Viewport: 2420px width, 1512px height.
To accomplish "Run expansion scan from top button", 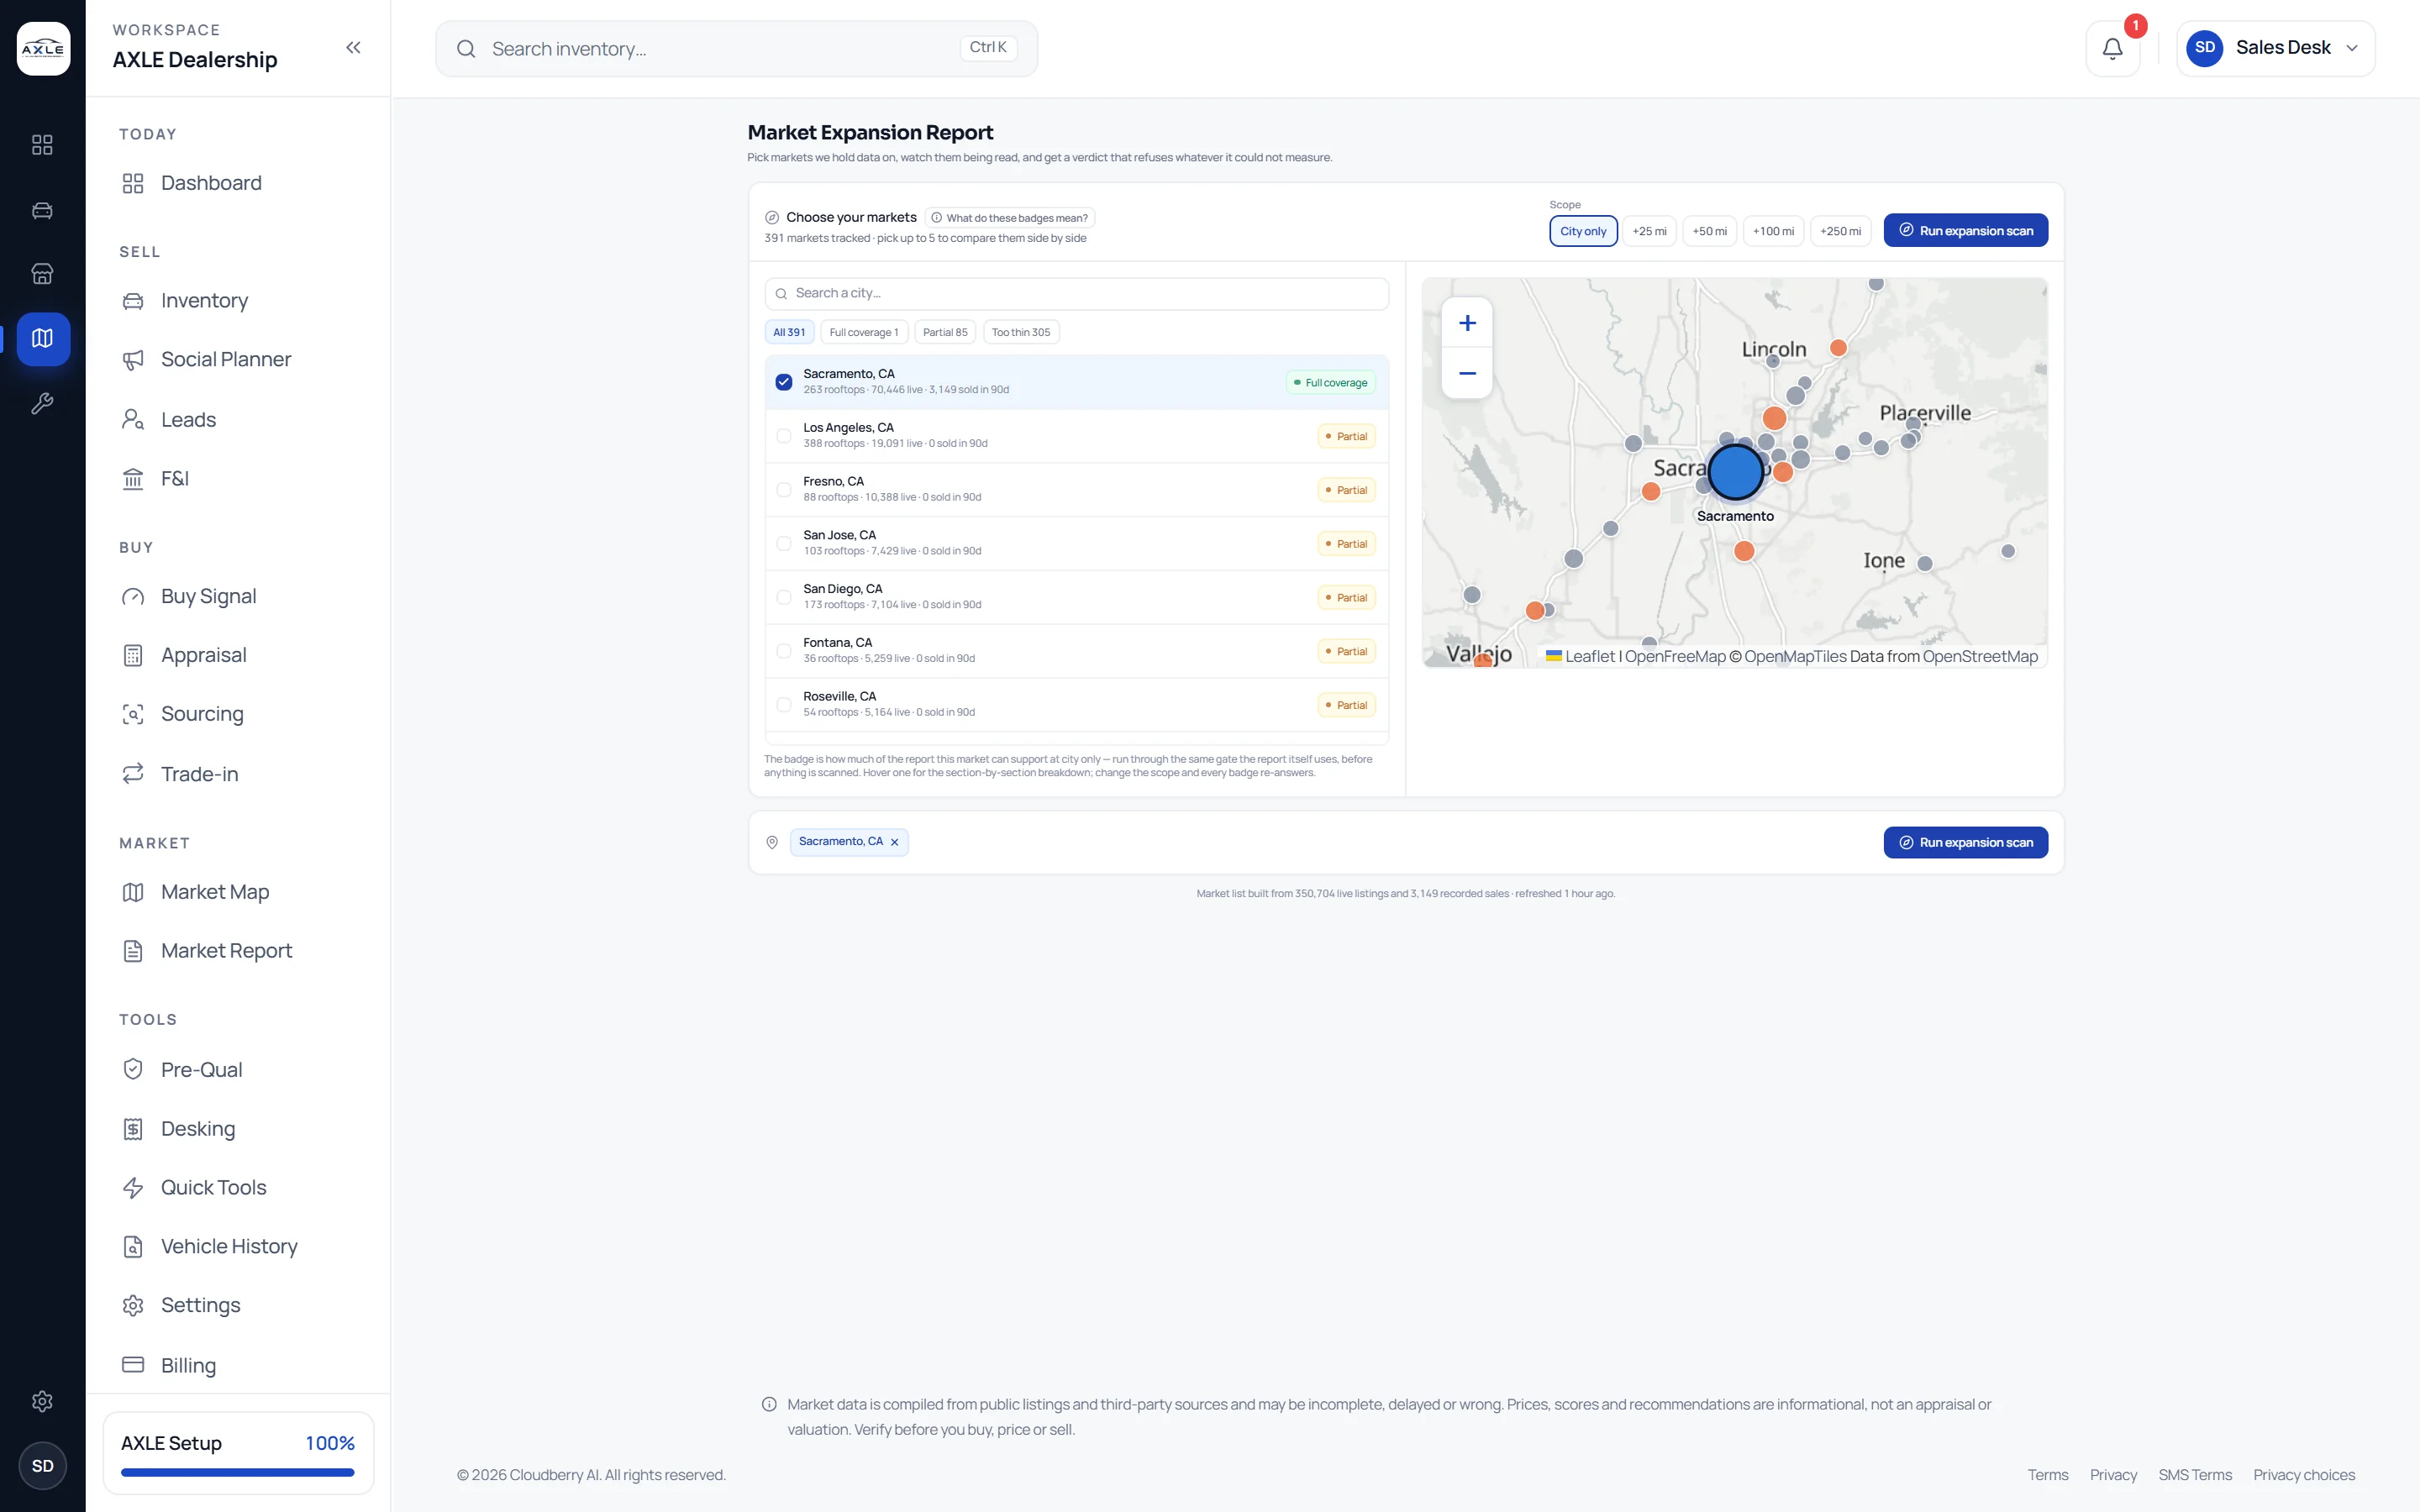I will click(1965, 231).
